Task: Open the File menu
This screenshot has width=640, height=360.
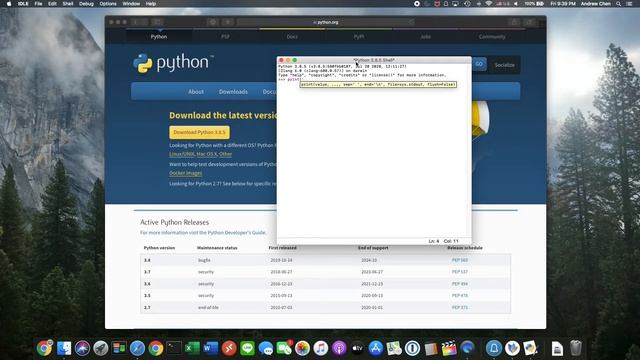Action: click(38, 4)
